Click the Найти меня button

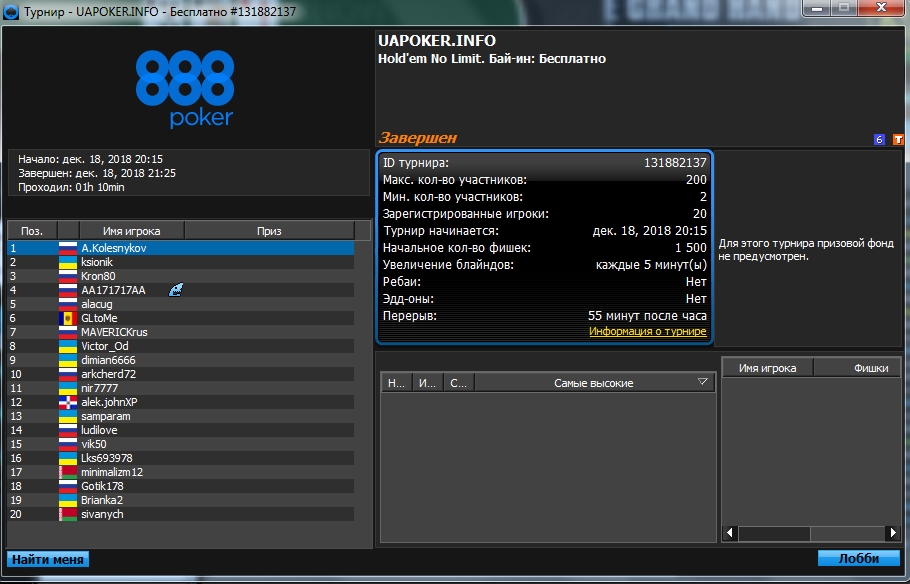(48, 559)
